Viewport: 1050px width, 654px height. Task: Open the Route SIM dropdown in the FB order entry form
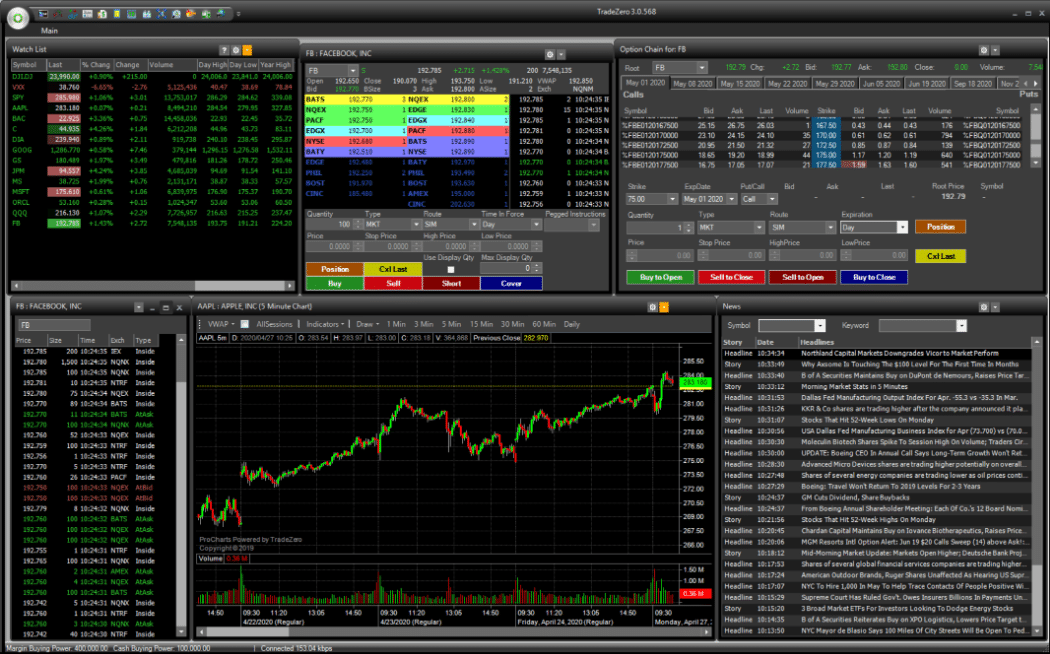tap(477, 225)
